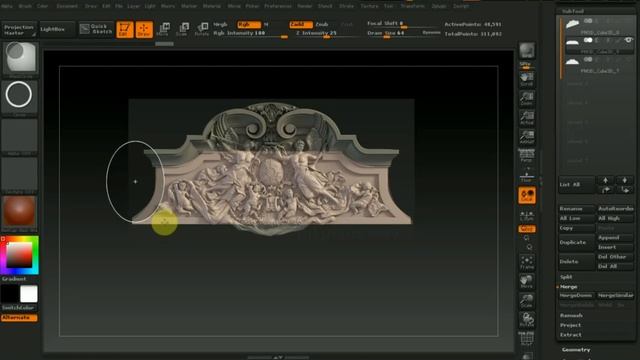This screenshot has height=360, width=640.
Task: Render with the BPR button
Action: pos(527,51)
